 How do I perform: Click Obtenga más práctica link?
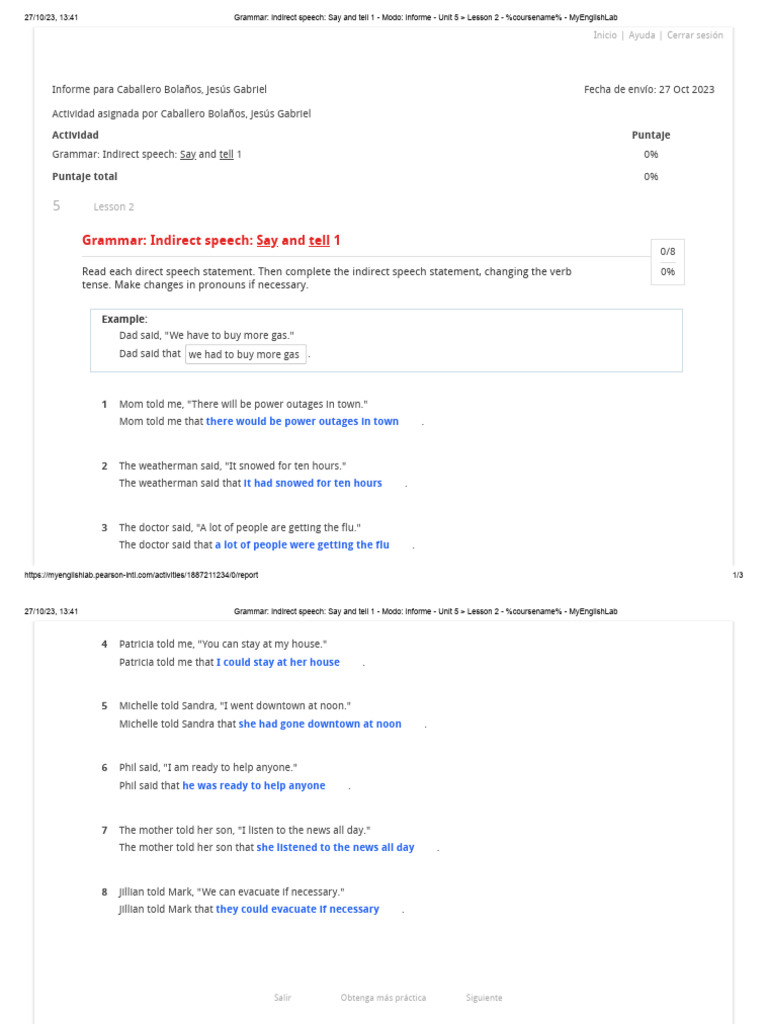[x=383, y=998]
